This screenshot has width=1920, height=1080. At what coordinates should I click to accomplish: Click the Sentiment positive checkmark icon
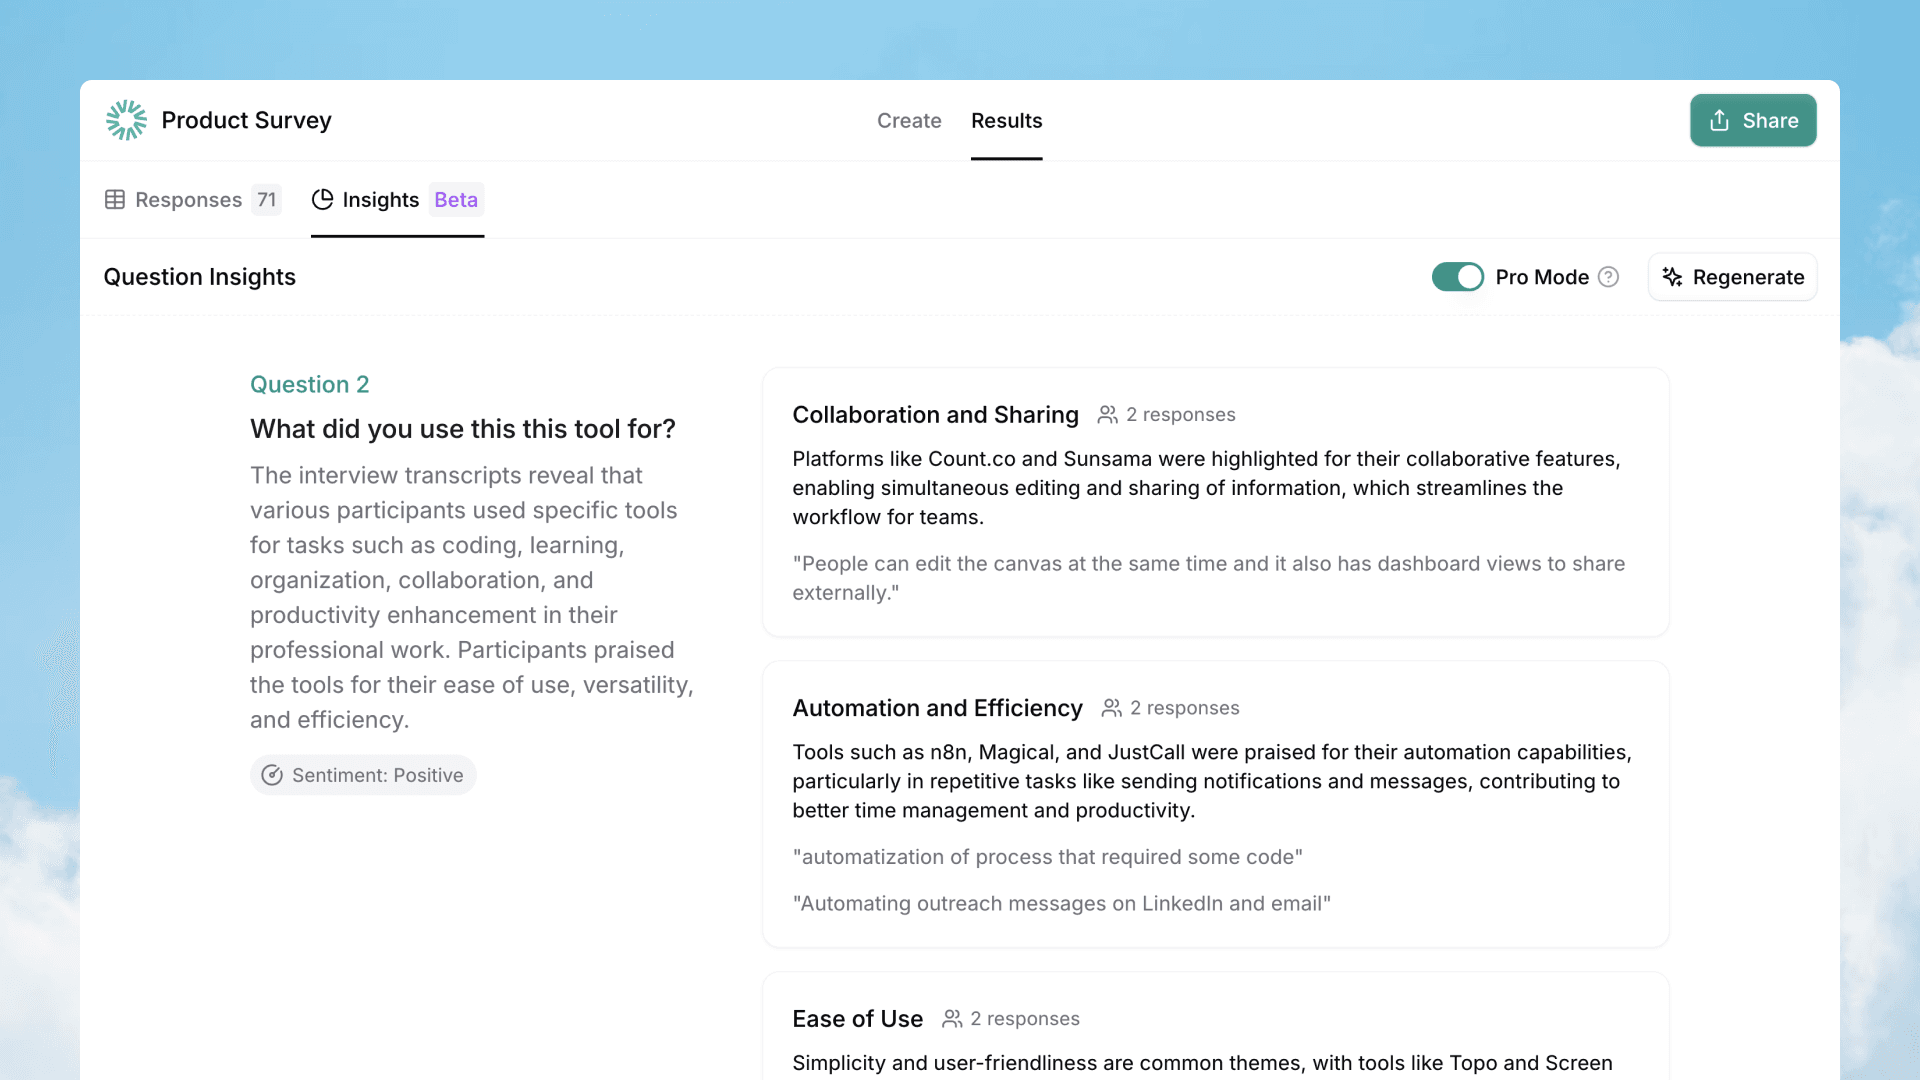tap(272, 774)
